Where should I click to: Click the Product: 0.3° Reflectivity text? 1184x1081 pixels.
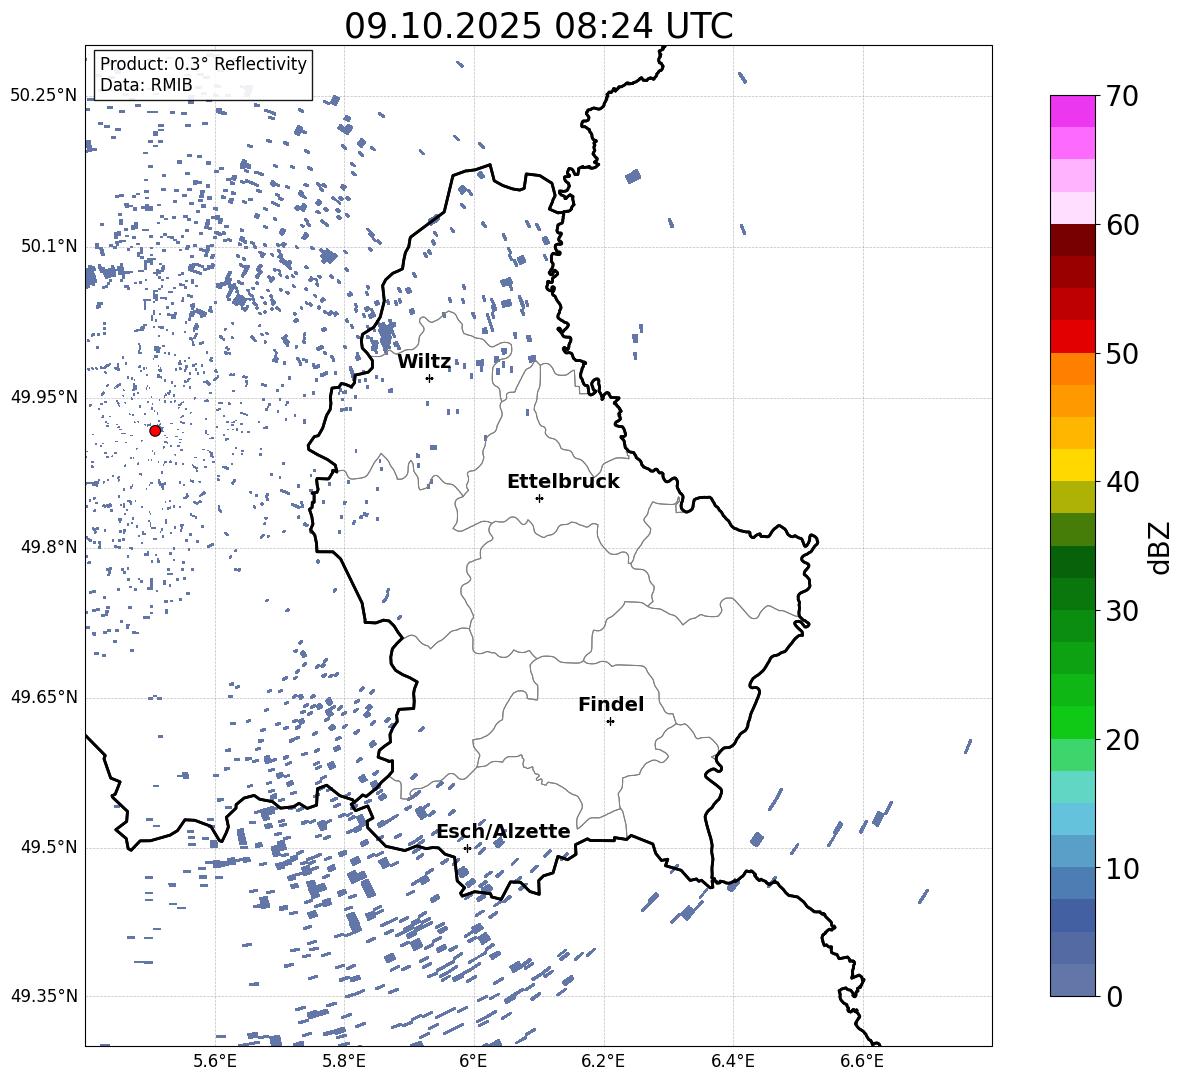pos(203,64)
